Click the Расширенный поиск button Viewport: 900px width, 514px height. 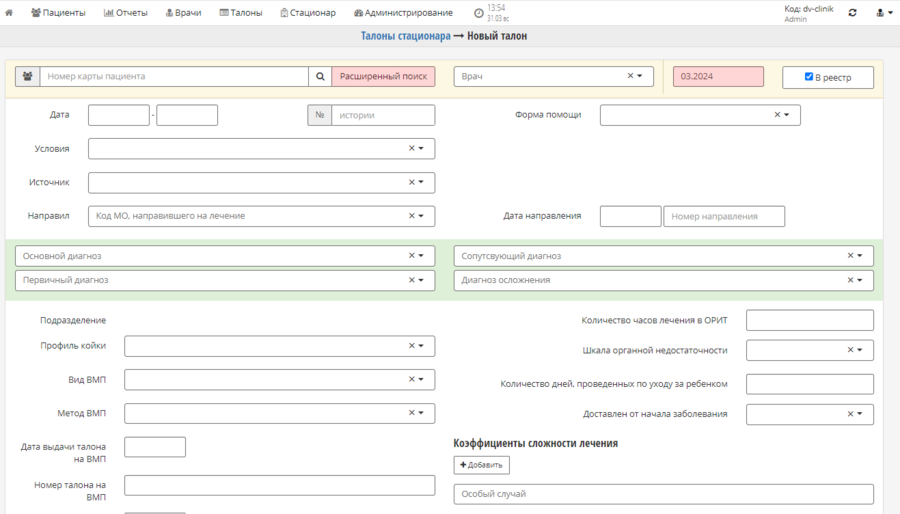pyautogui.click(x=383, y=76)
